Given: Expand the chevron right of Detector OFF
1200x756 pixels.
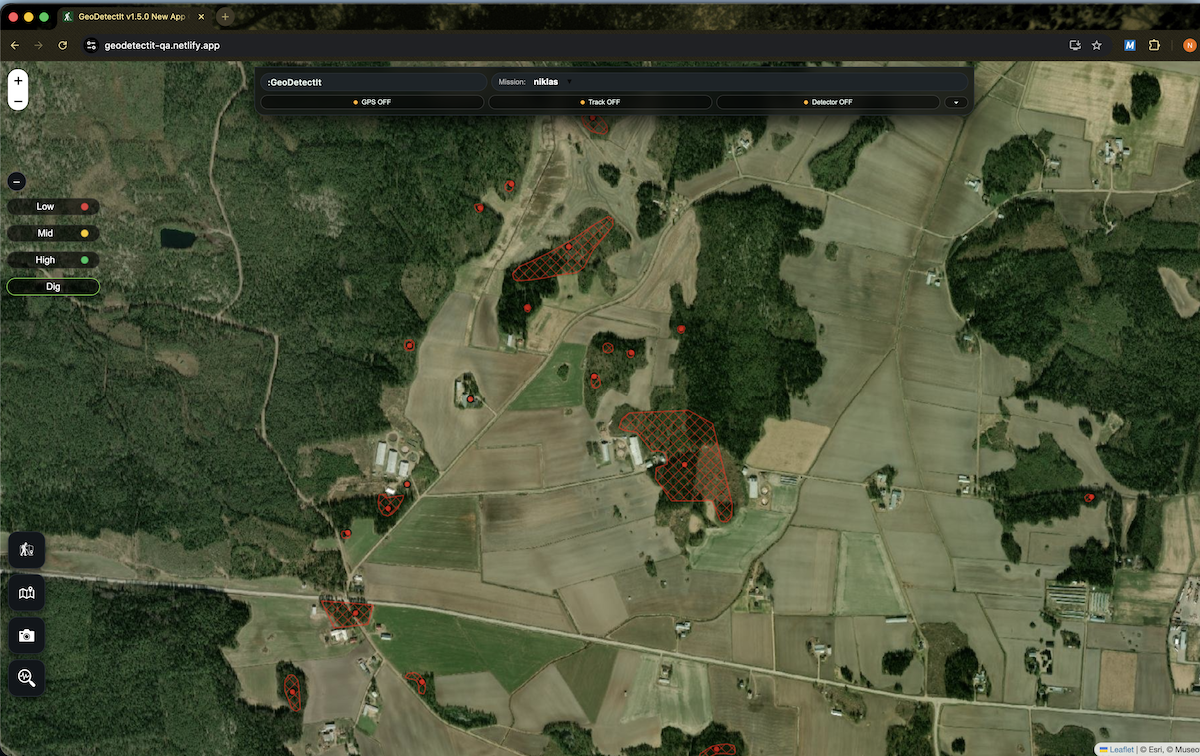Looking at the screenshot, I should click(955, 101).
